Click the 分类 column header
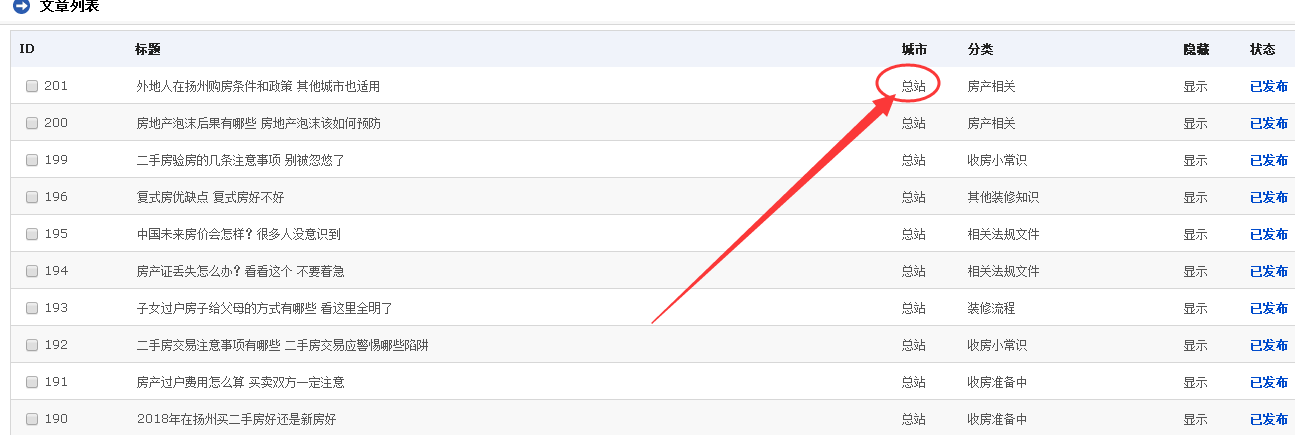 [x=980, y=49]
